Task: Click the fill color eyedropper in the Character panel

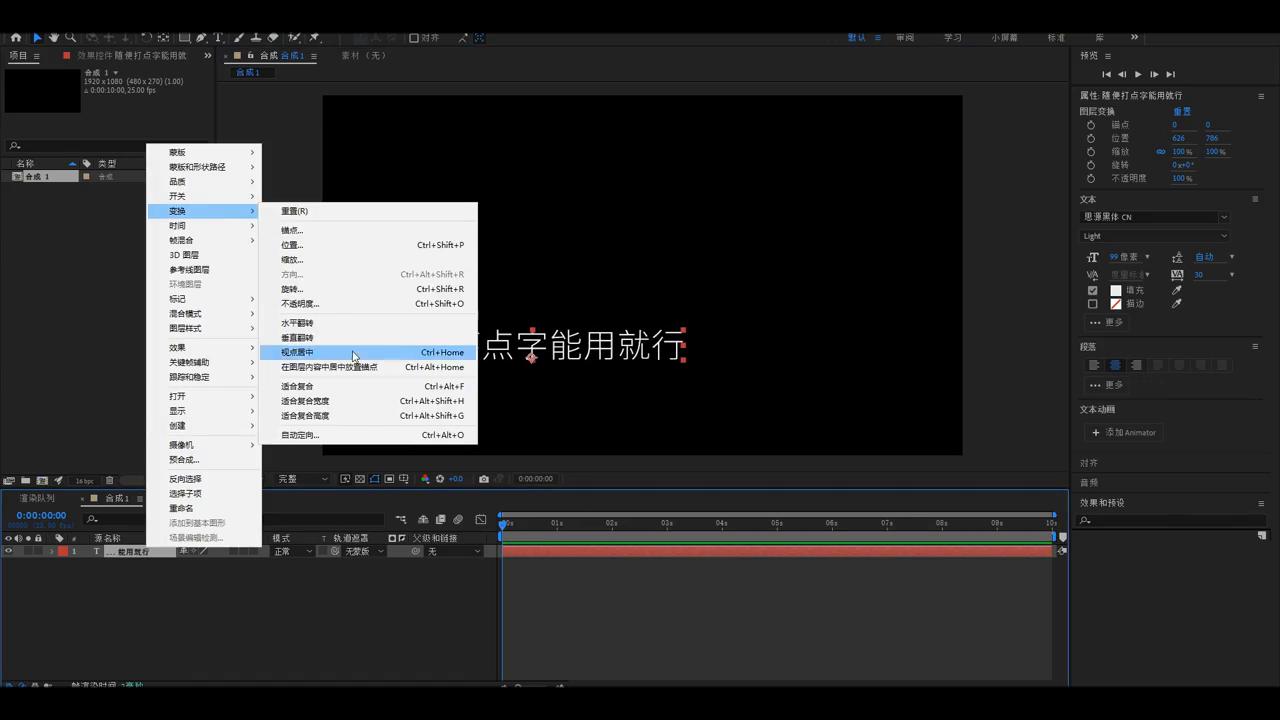Action: click(x=1177, y=290)
